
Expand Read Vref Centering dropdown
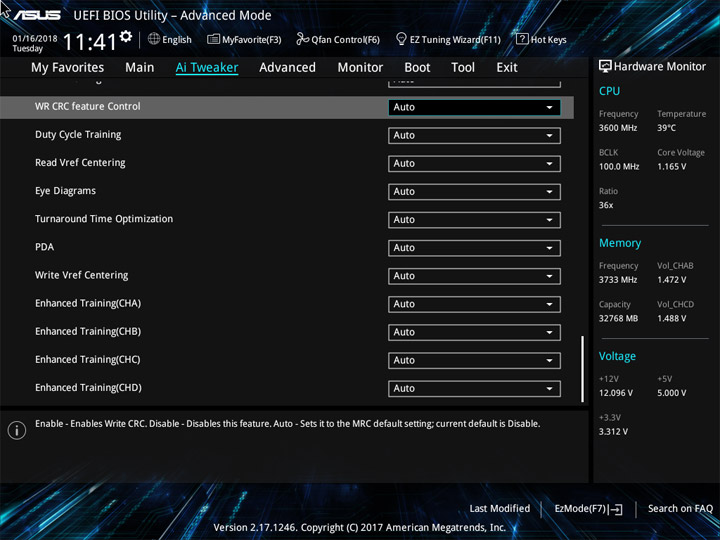click(x=474, y=163)
